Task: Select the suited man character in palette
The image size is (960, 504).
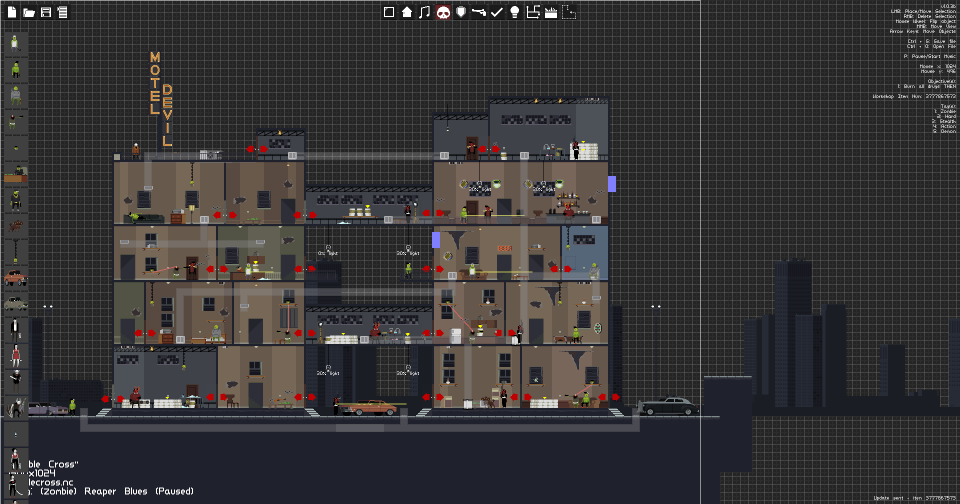Action: pyautogui.click(x=15, y=329)
